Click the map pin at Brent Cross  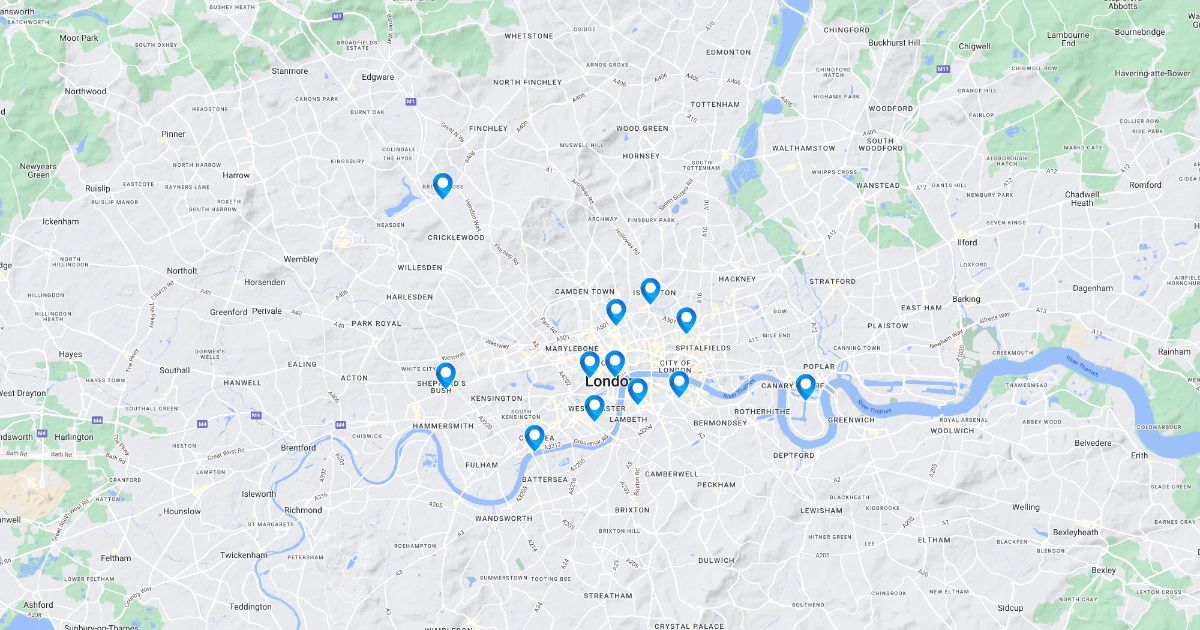442,185
